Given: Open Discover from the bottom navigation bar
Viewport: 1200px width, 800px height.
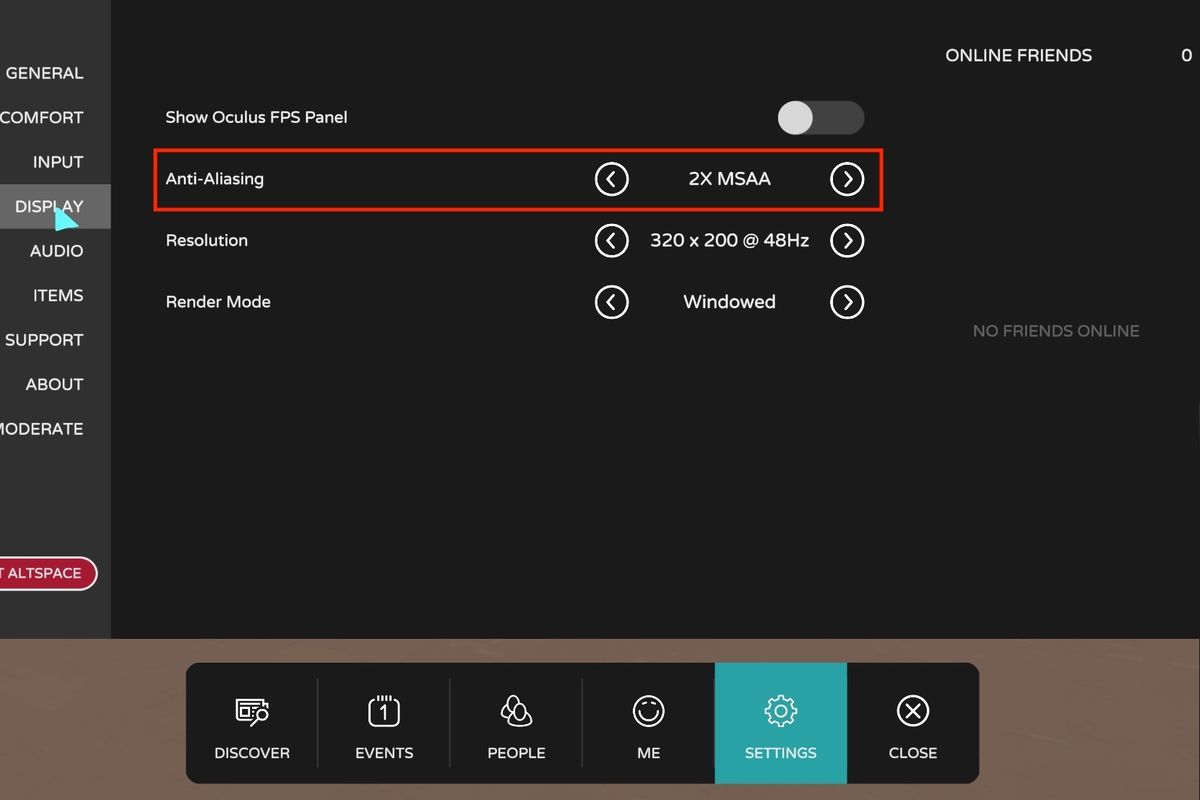Looking at the screenshot, I should (252, 723).
